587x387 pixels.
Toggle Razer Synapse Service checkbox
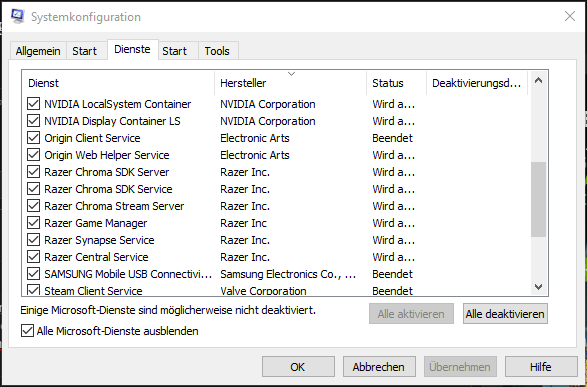[33, 240]
